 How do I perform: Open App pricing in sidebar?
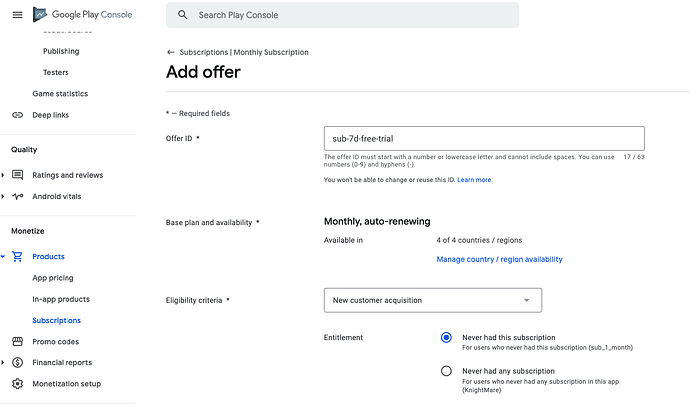(x=53, y=278)
